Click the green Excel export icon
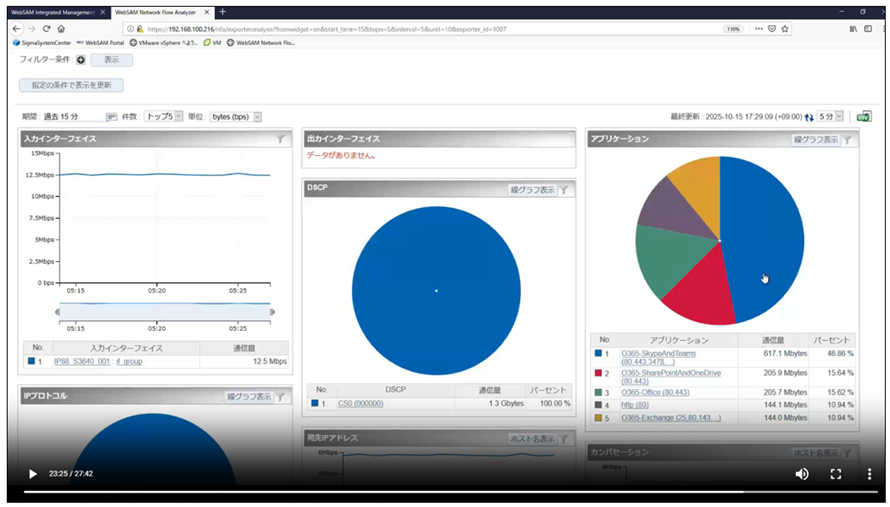This screenshot has width=890, height=507. pyautogui.click(x=863, y=117)
